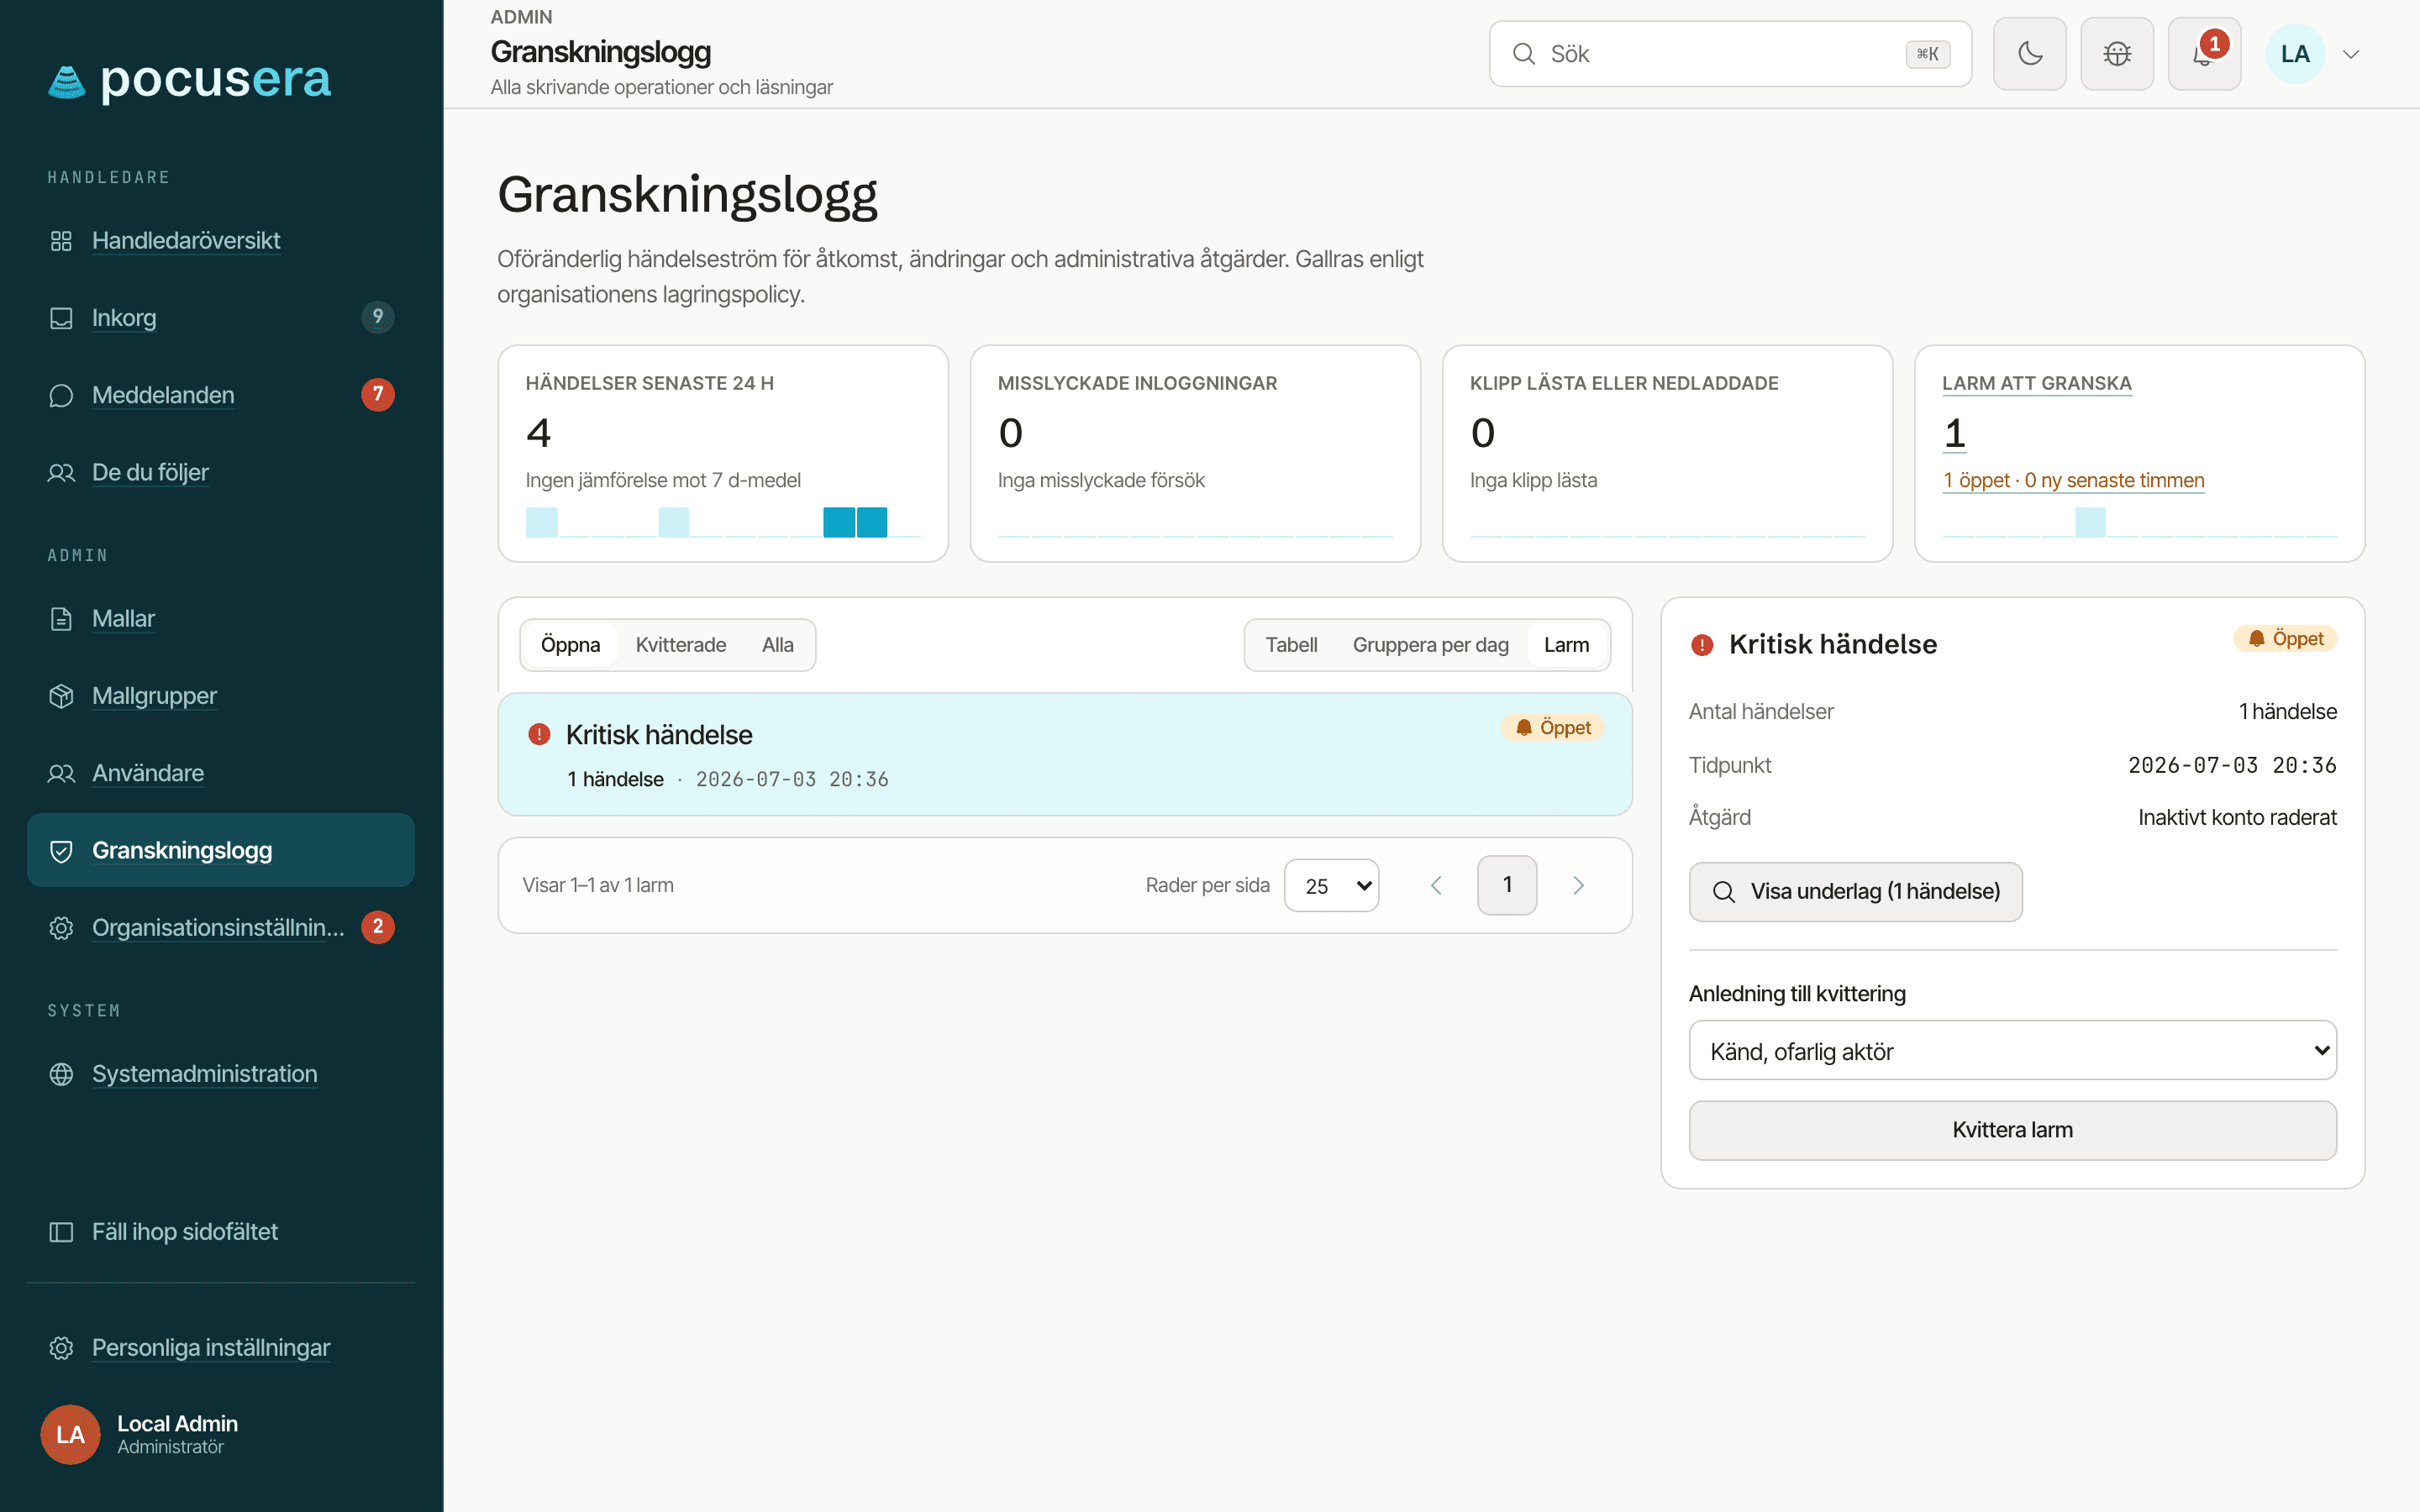Image resolution: width=2420 pixels, height=1512 pixels.
Task: Click the Meddelanden chat bubble icon
Action: (61, 395)
